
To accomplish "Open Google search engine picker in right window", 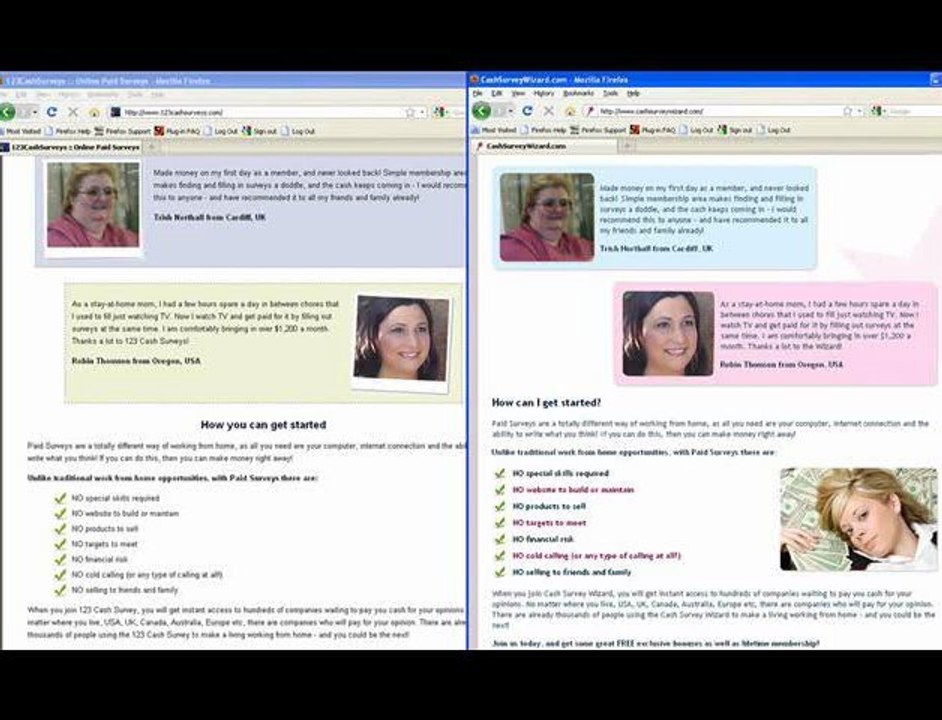I will (x=878, y=111).
